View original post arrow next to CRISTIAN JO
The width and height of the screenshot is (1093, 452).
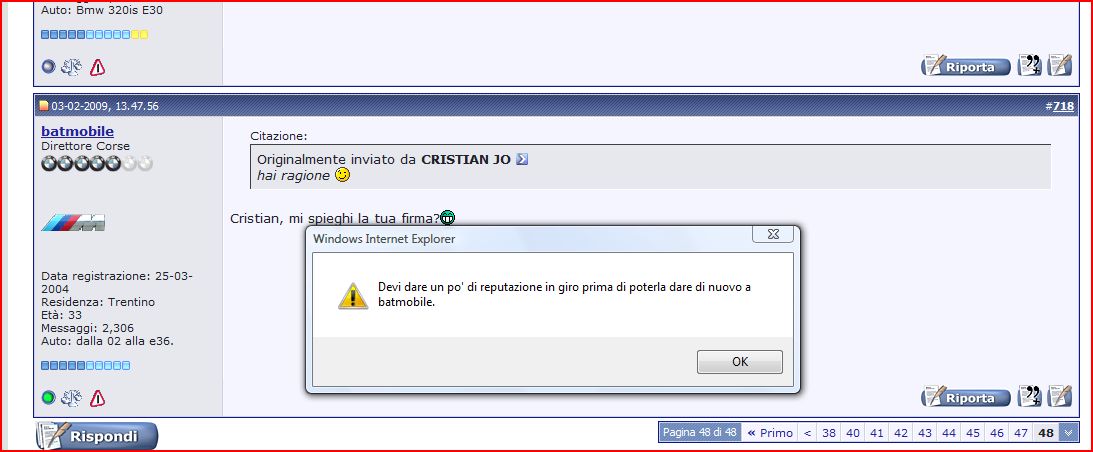click(522, 159)
